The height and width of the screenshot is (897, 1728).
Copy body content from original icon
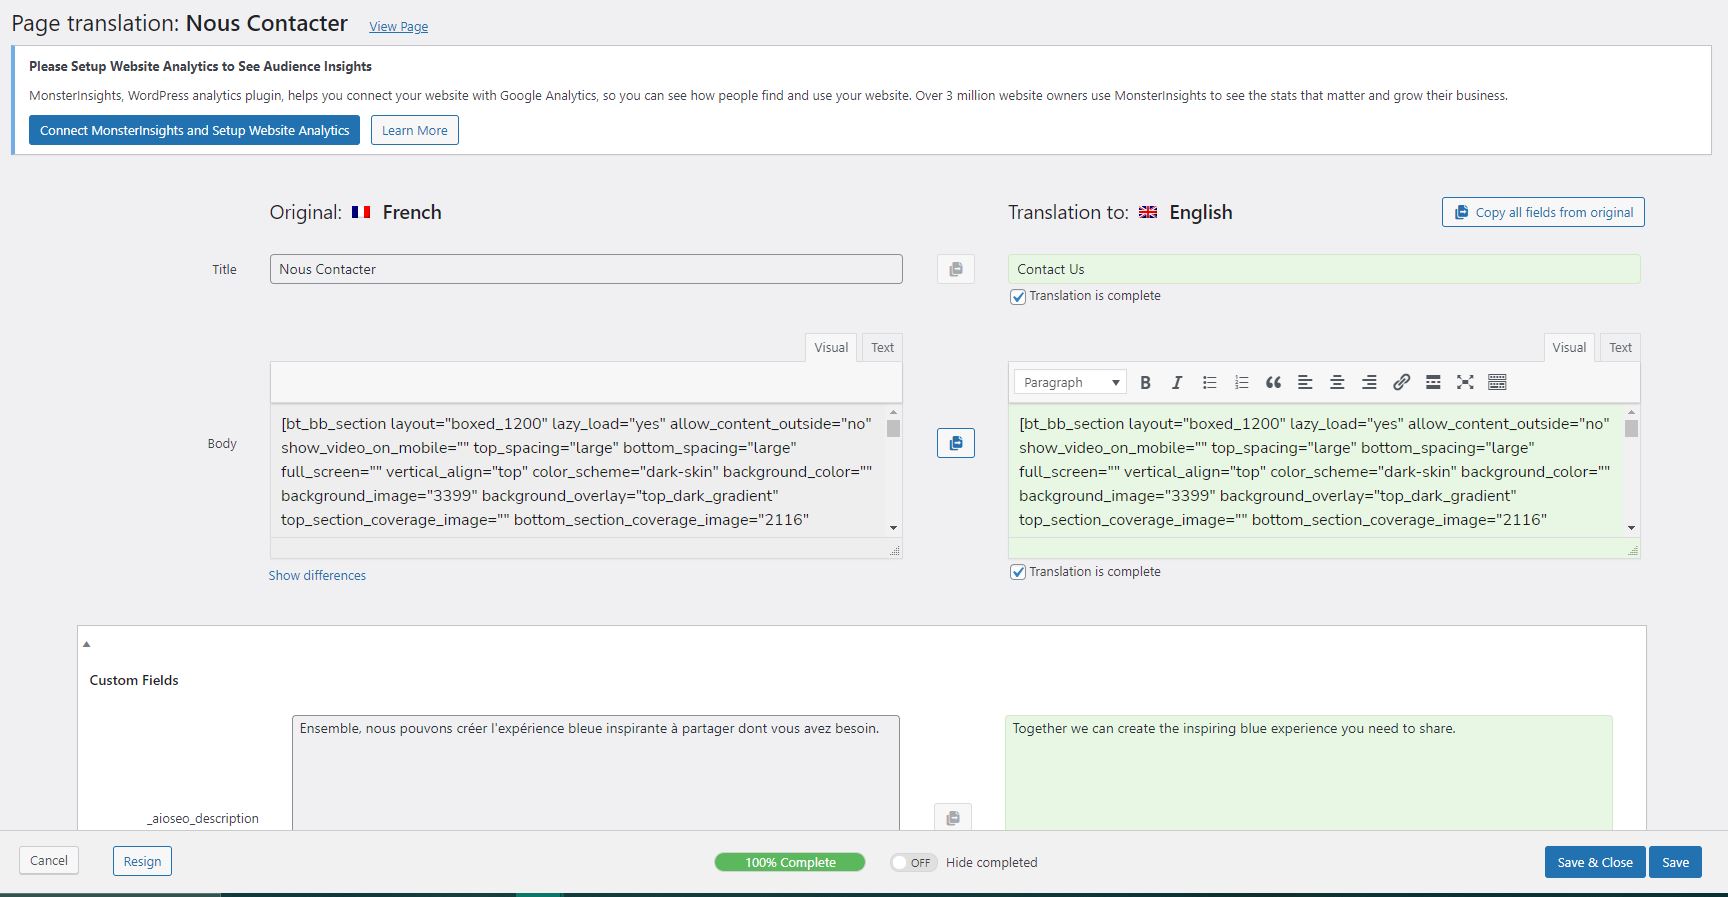coord(955,443)
